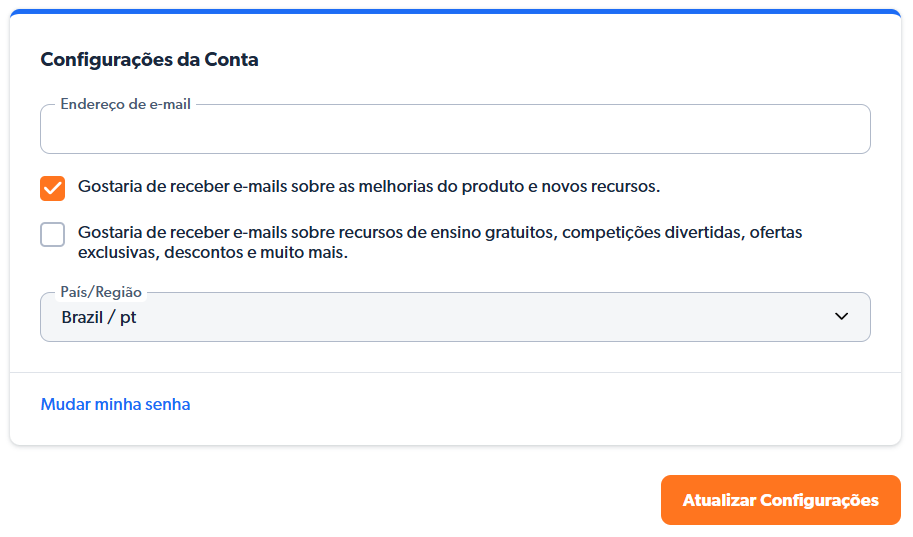Click label text about melhorias do produto
This screenshot has height=537, width=913.
coord(368,186)
